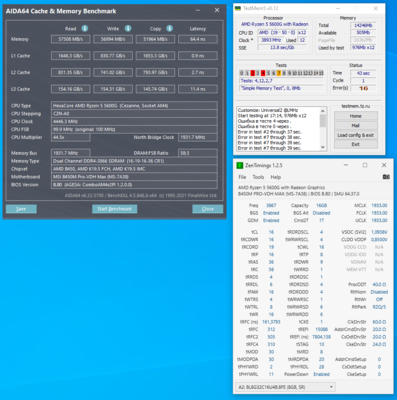Click the TestMem5 log scroll-up arrow
The image size is (397, 400).
pyautogui.click(x=322, y=111)
